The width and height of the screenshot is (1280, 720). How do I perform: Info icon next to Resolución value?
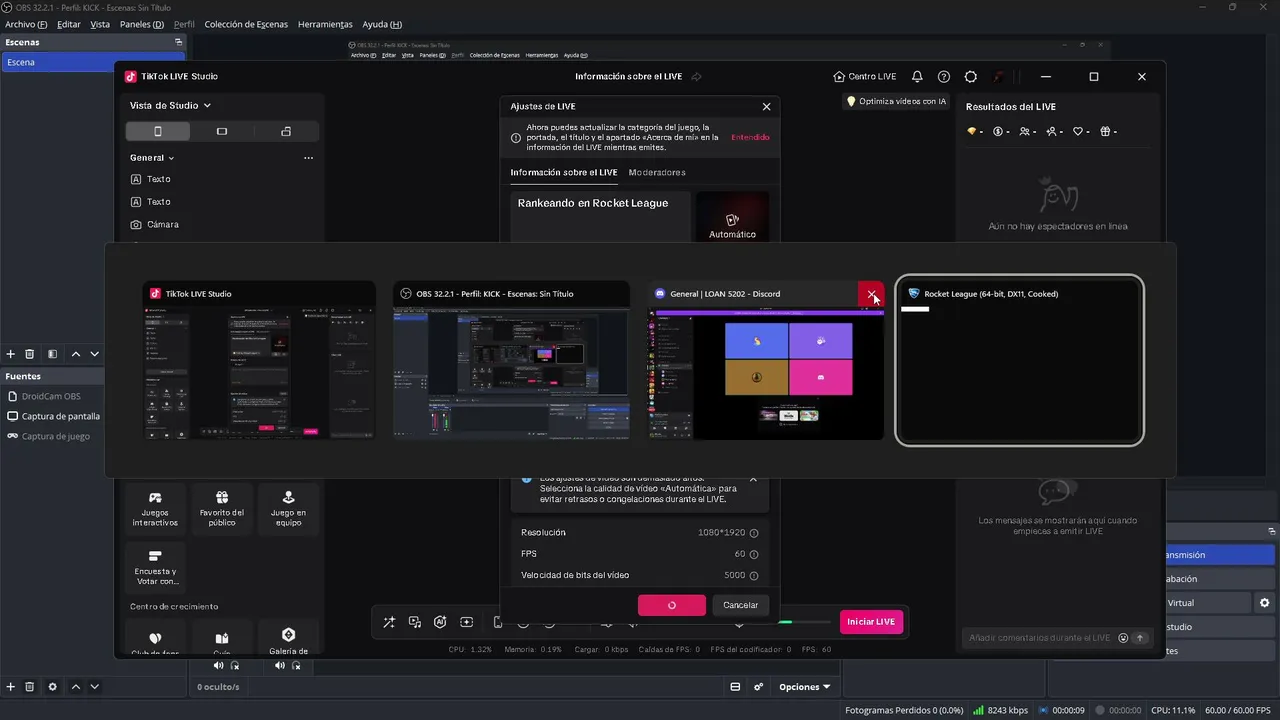[x=754, y=533]
